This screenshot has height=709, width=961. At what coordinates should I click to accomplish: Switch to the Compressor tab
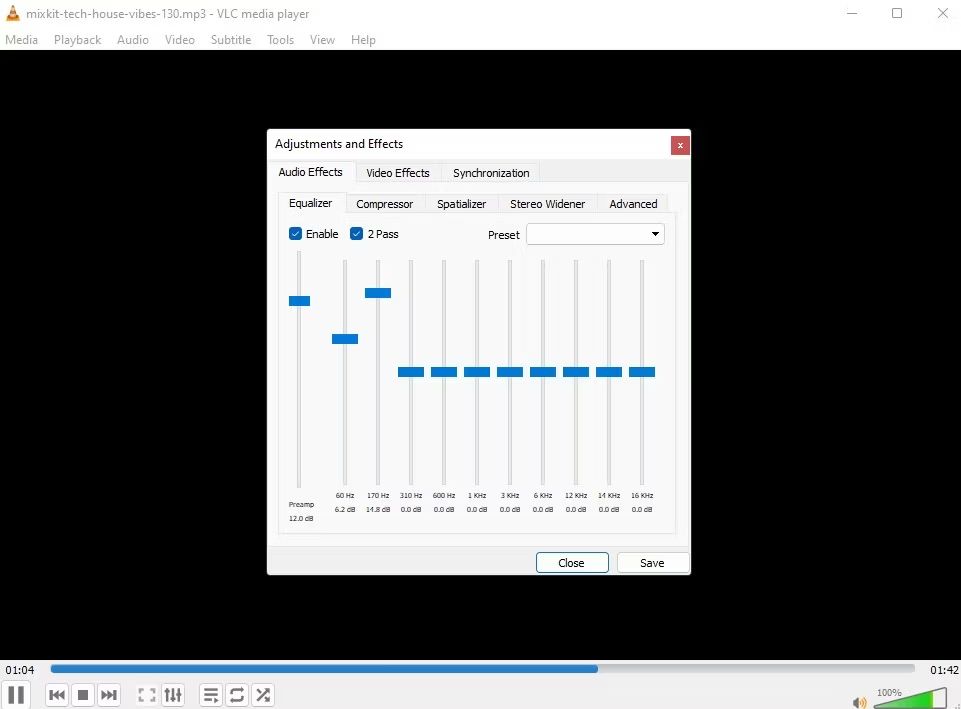tap(384, 204)
